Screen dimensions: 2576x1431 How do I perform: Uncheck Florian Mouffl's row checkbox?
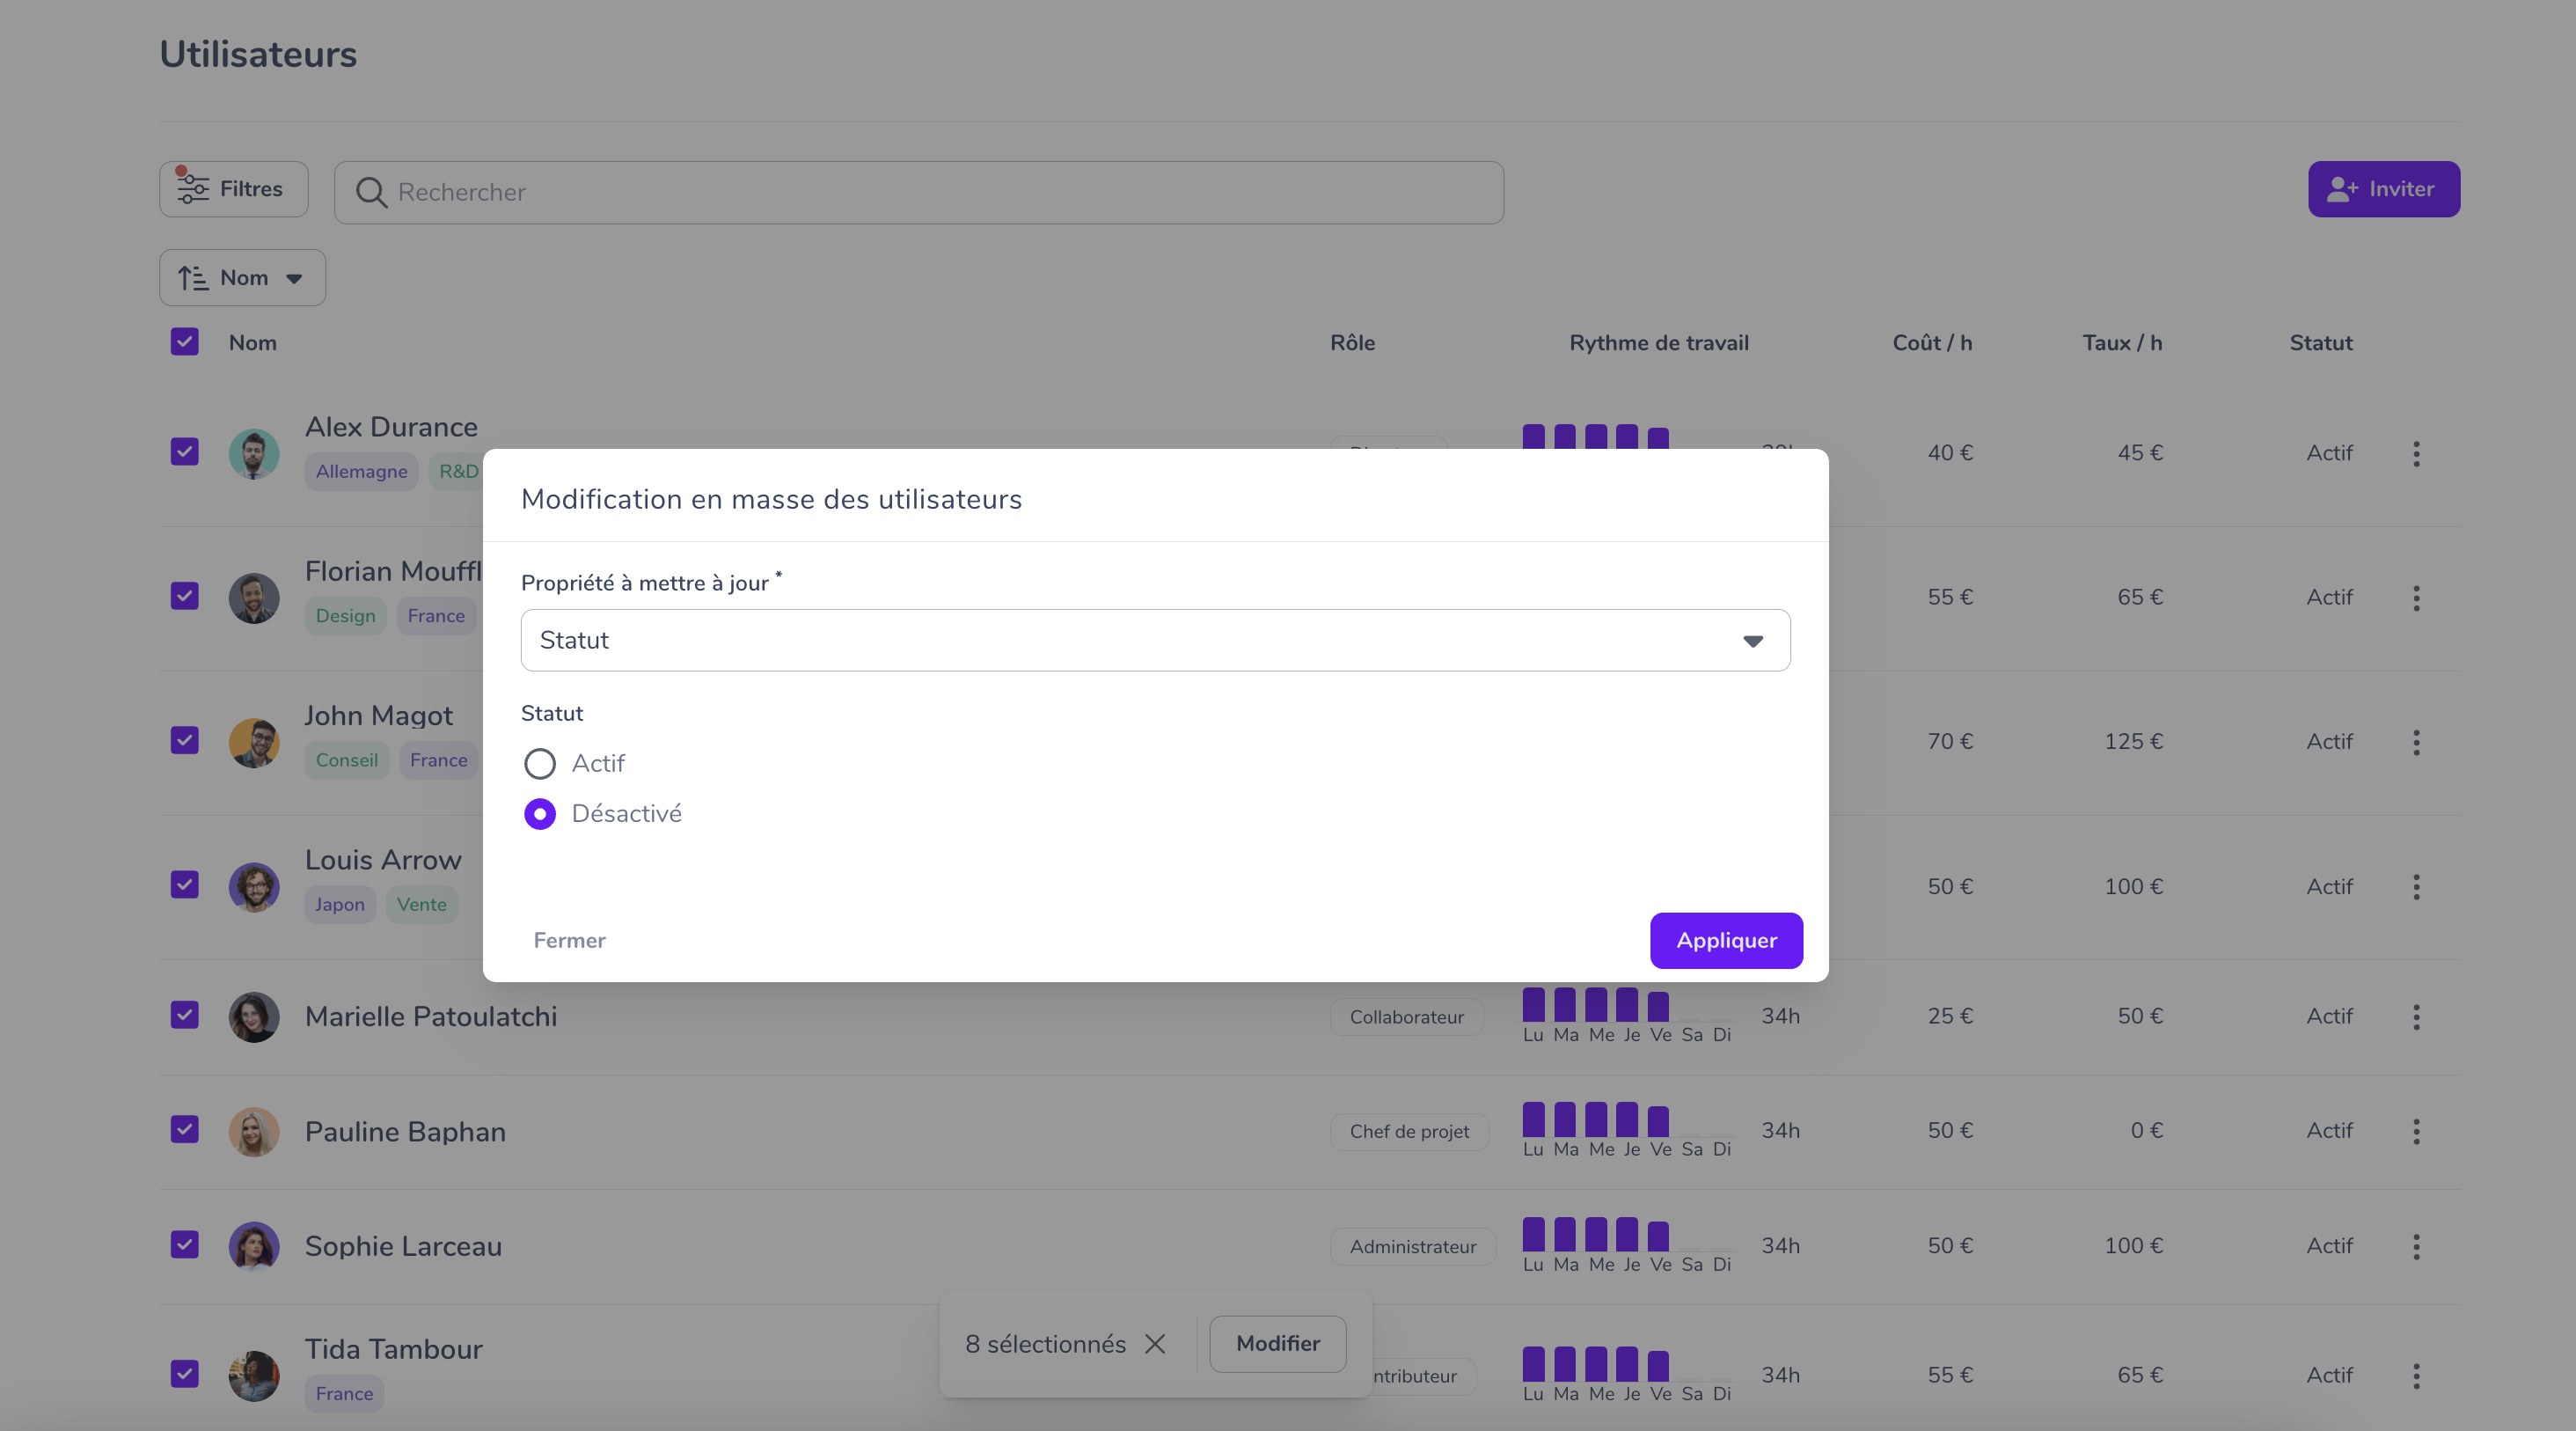click(184, 595)
